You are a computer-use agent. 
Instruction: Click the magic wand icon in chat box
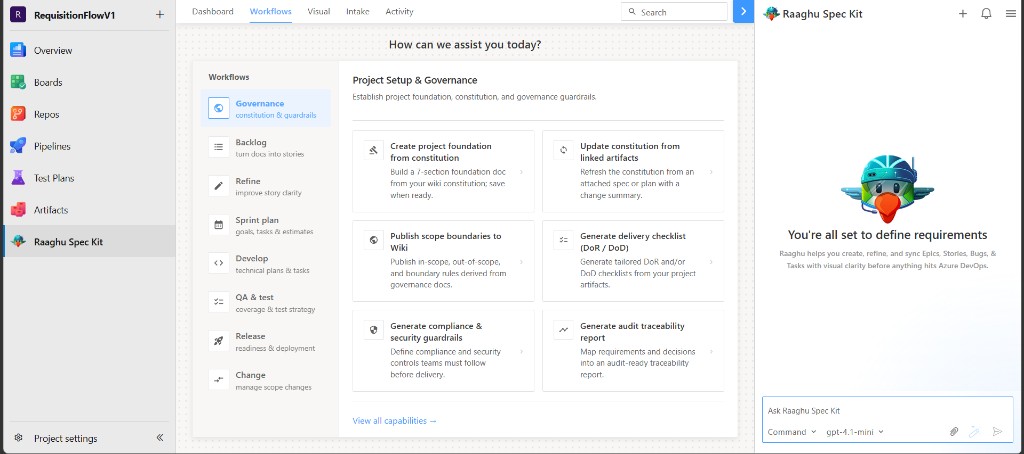[x=974, y=432]
